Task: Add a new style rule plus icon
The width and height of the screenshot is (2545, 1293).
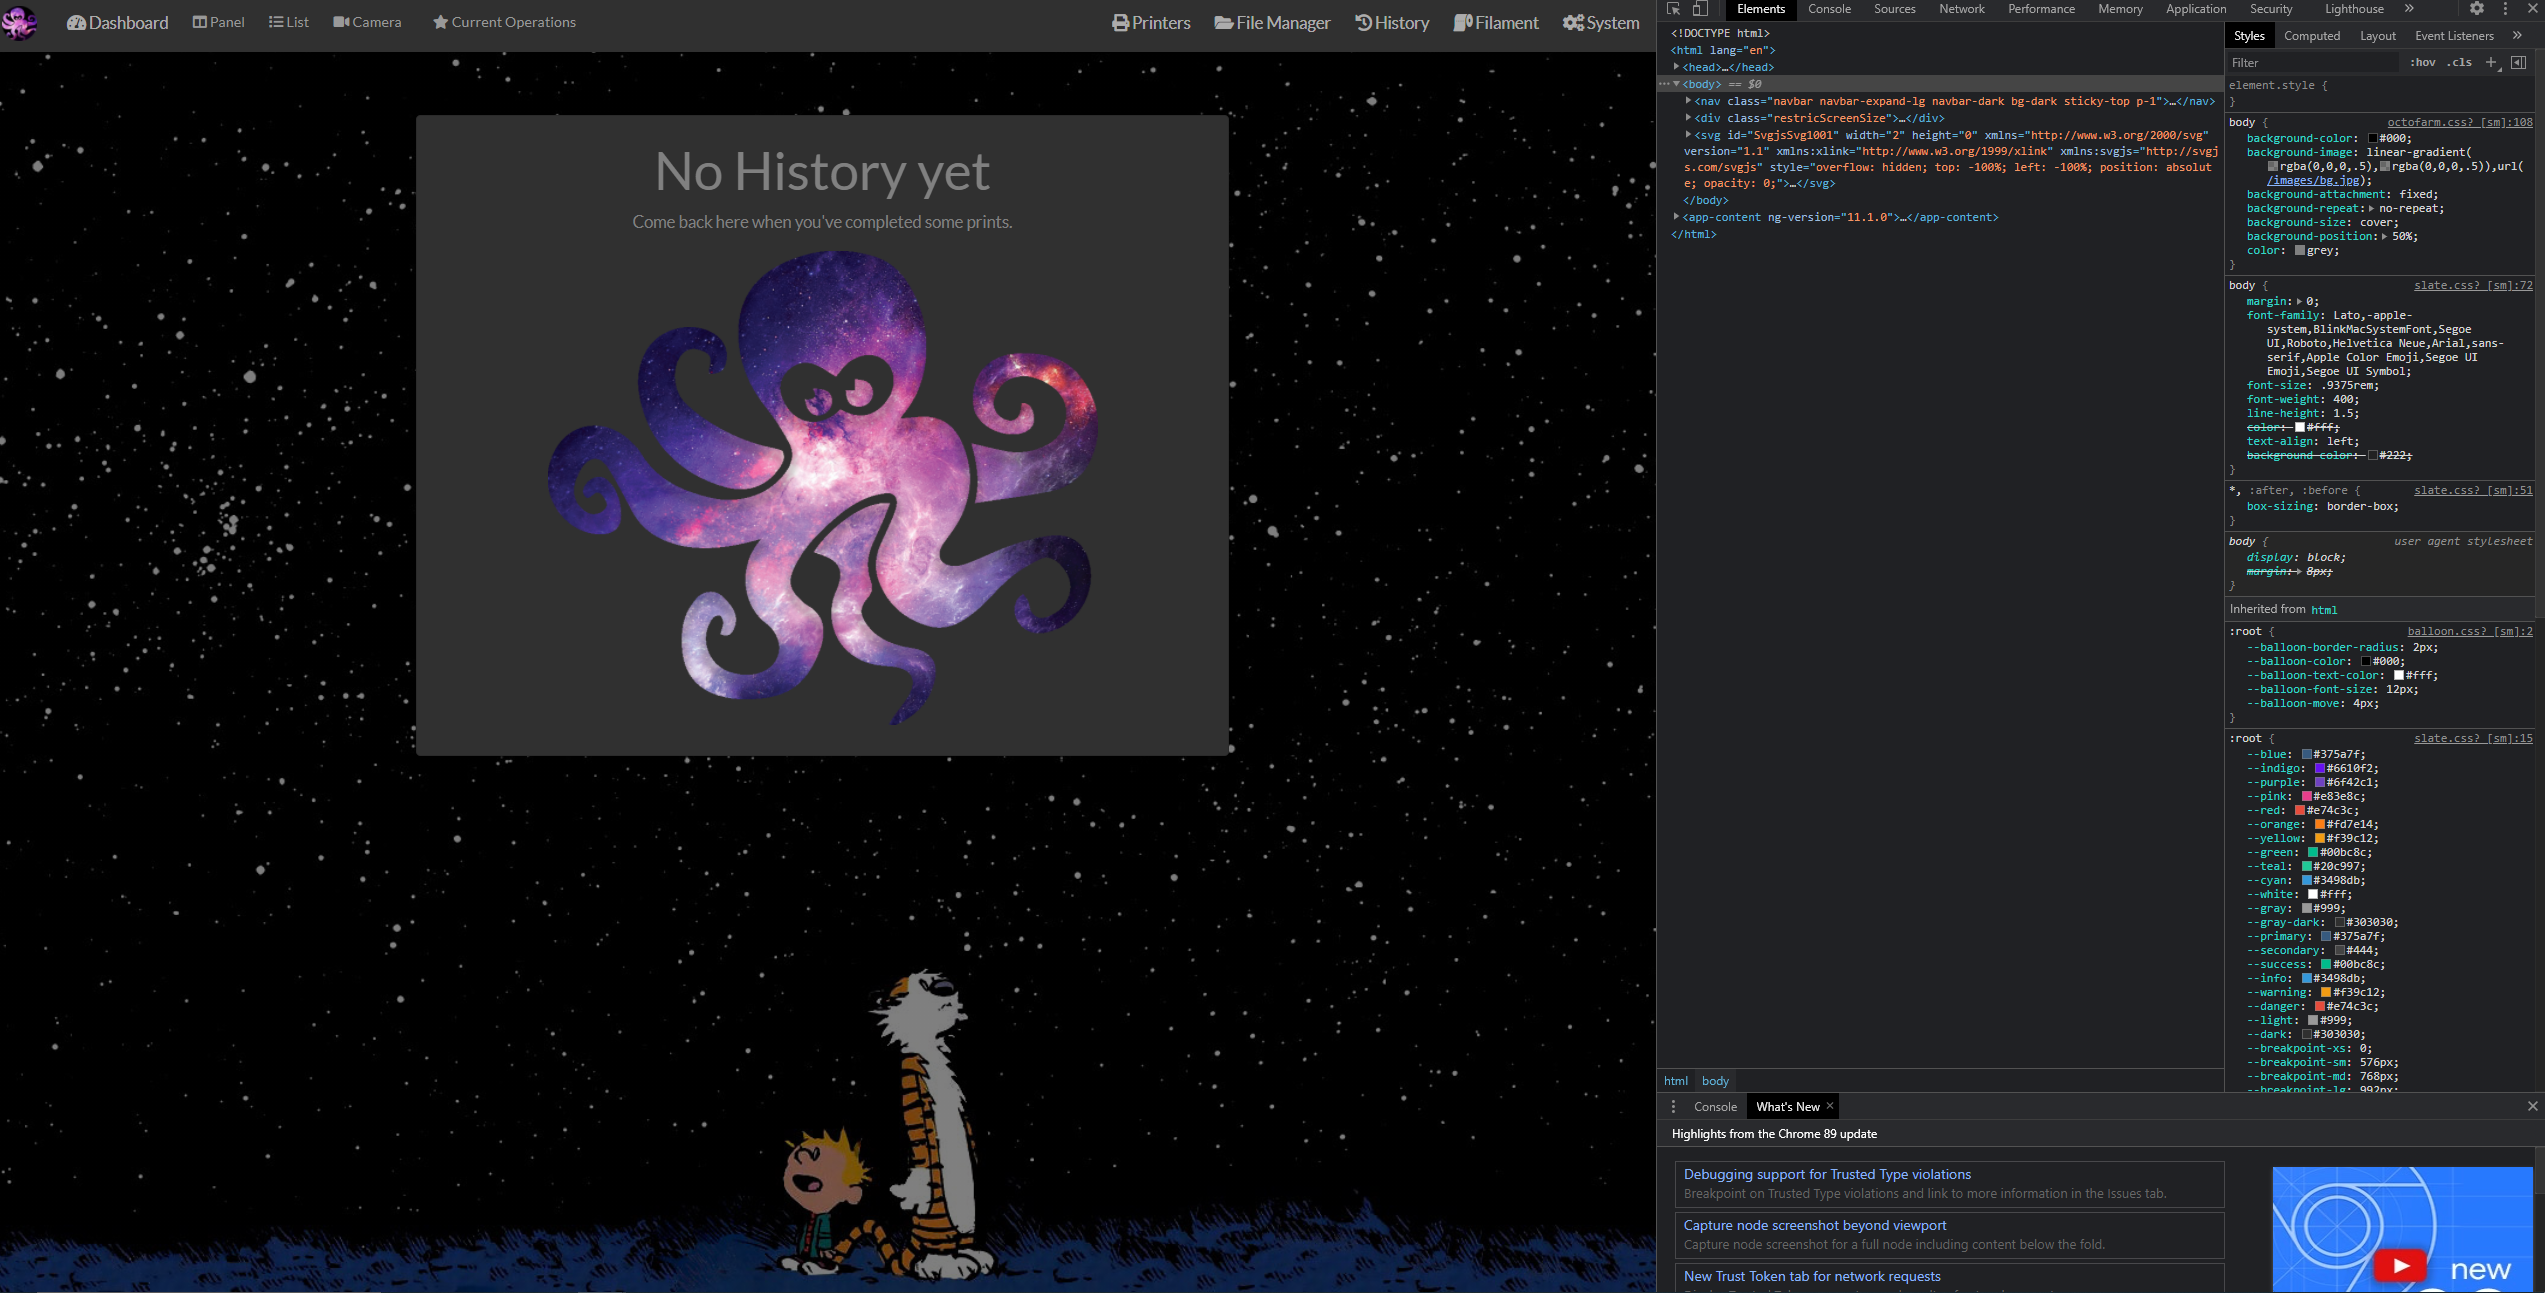Action: pos(2491,63)
